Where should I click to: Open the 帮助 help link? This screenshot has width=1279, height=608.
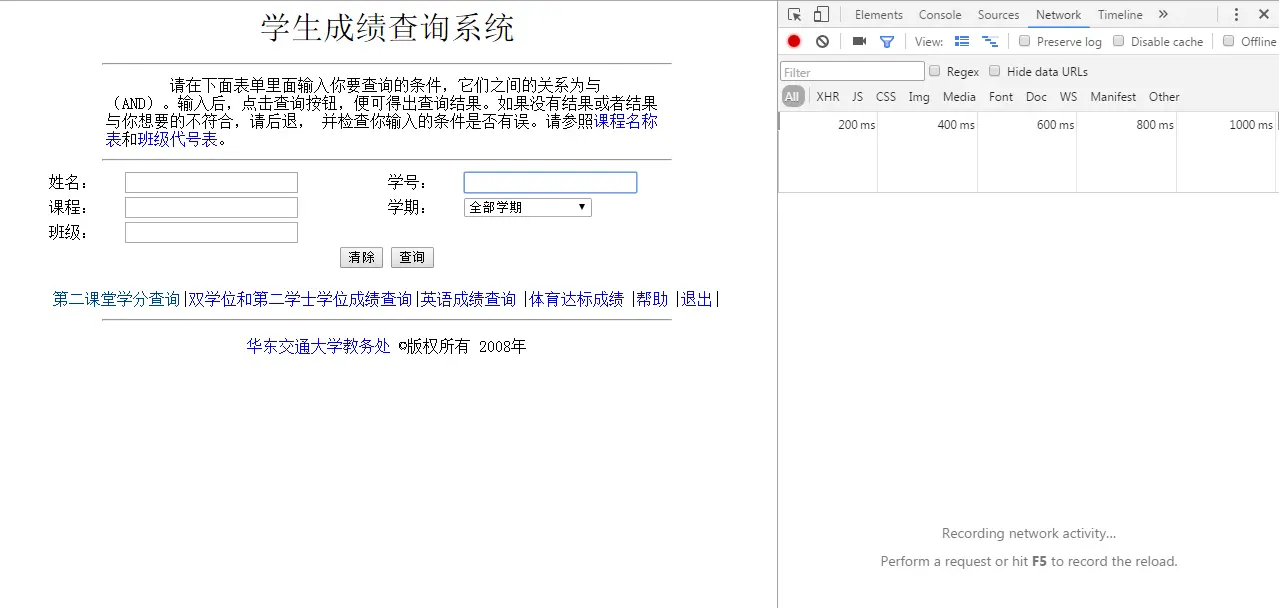click(x=651, y=298)
